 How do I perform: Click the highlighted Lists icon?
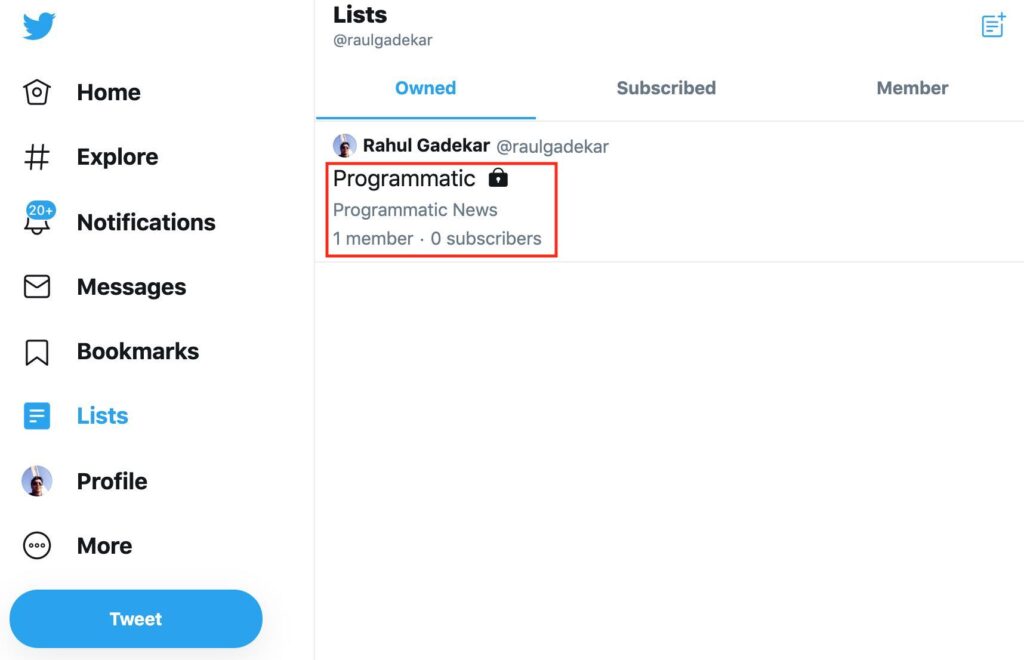(x=36, y=415)
